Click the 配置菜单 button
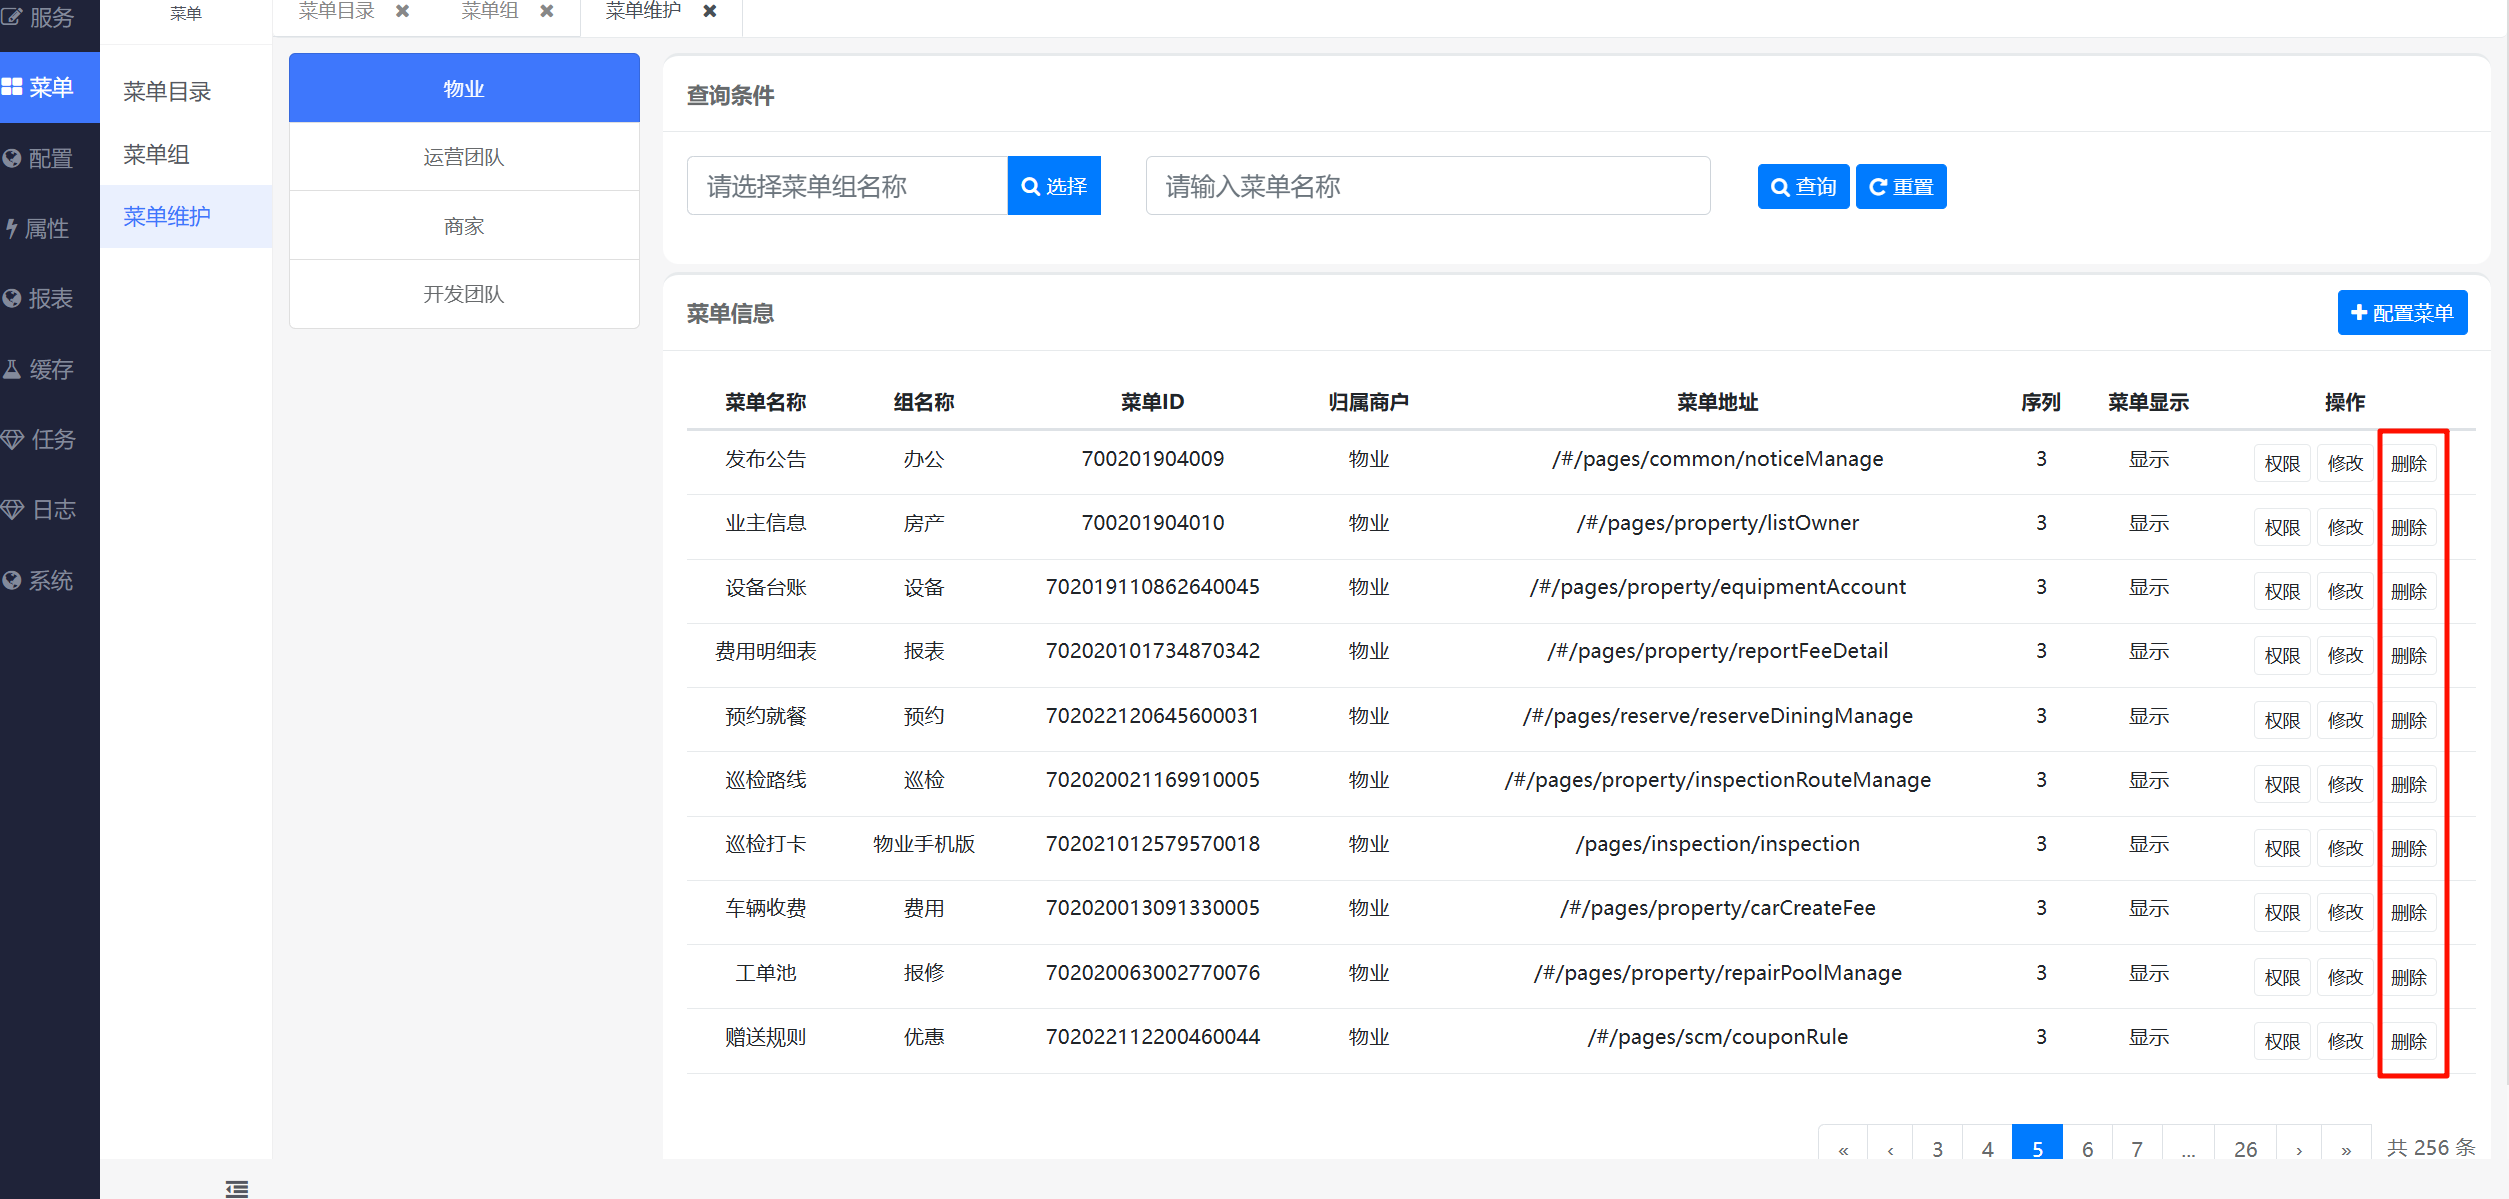 pyautogui.click(x=2402, y=313)
